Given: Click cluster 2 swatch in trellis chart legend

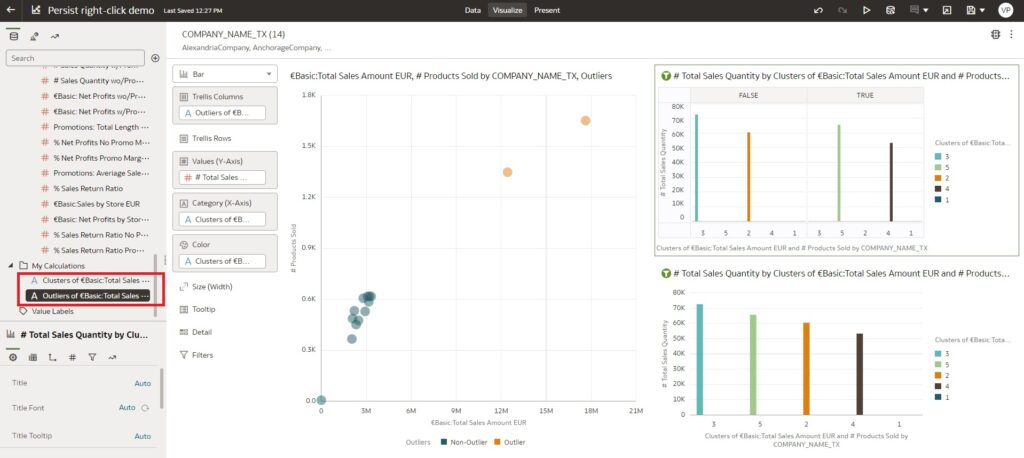Looking at the screenshot, I should [x=938, y=178].
